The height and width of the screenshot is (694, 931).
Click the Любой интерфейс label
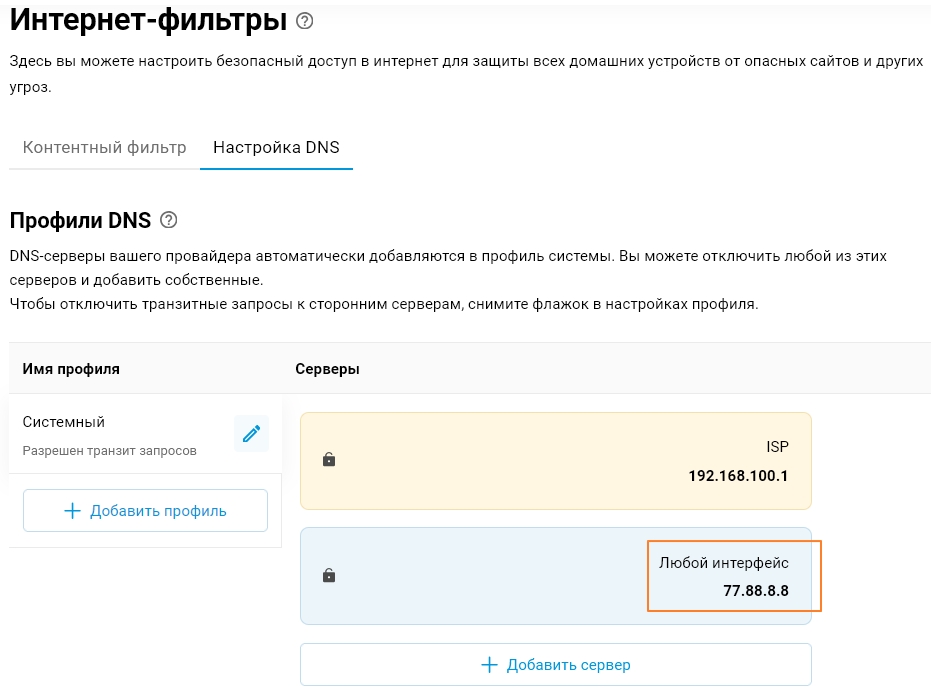[723, 564]
